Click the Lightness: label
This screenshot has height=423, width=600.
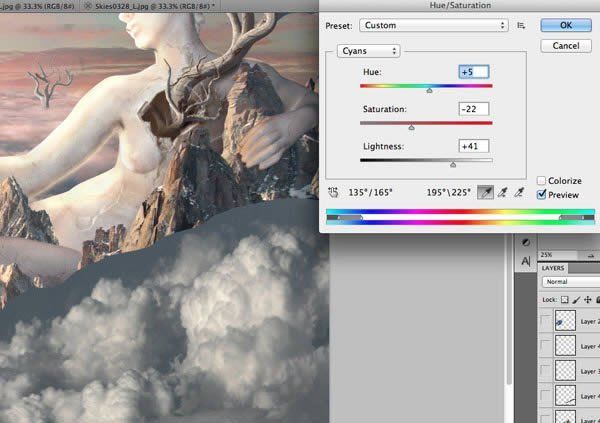click(383, 146)
